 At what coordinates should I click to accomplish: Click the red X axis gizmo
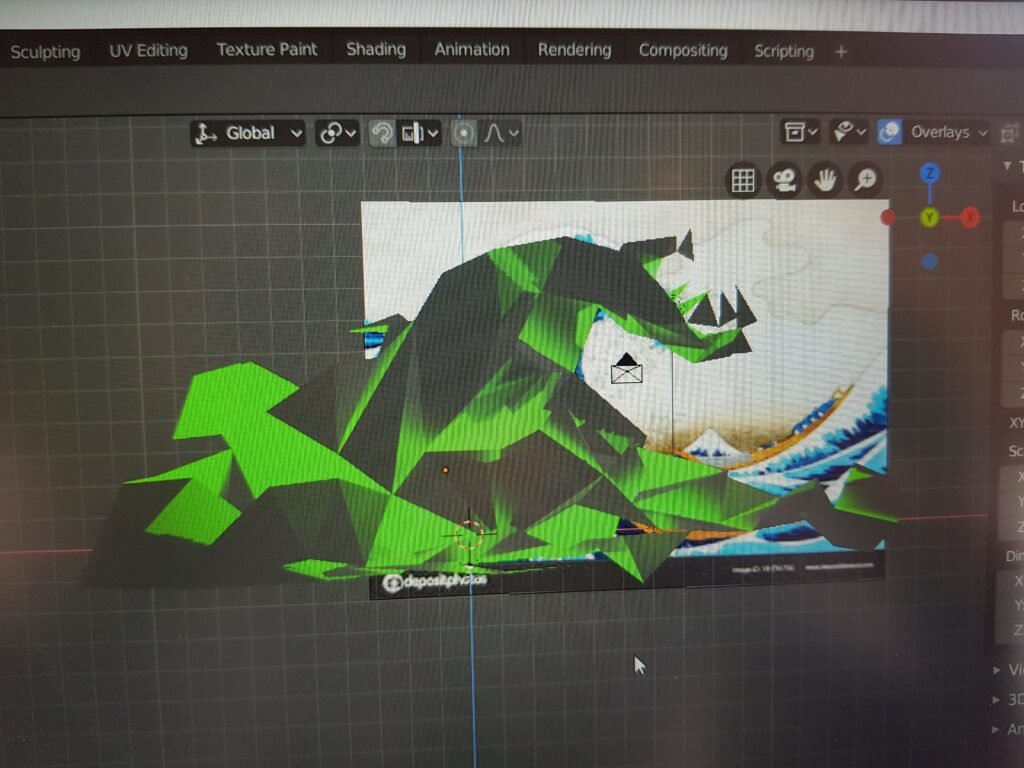click(x=970, y=217)
